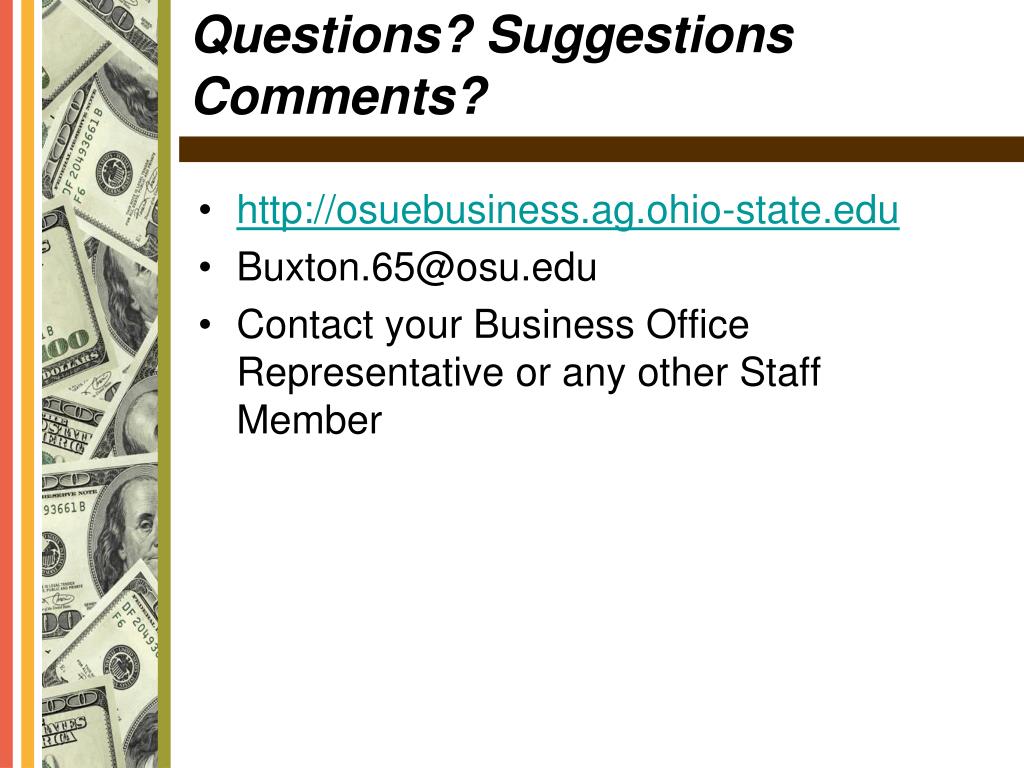Click the '93661 B' serial number fragment
This screenshot has height=768, width=1024.
(65, 507)
